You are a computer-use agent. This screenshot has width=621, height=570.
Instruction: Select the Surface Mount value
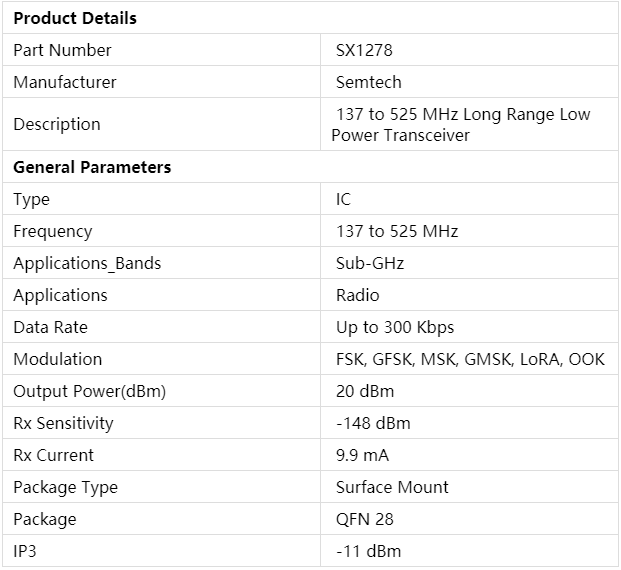coord(392,488)
